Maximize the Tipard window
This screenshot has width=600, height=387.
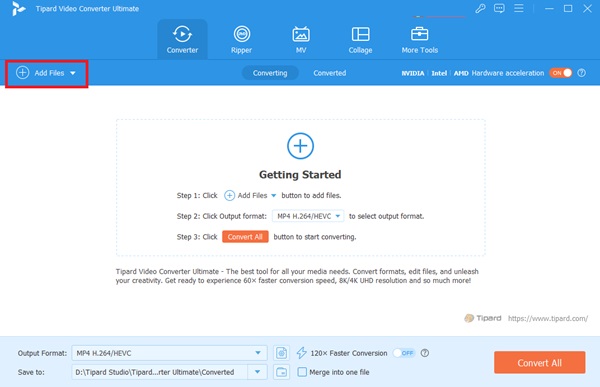568,8
